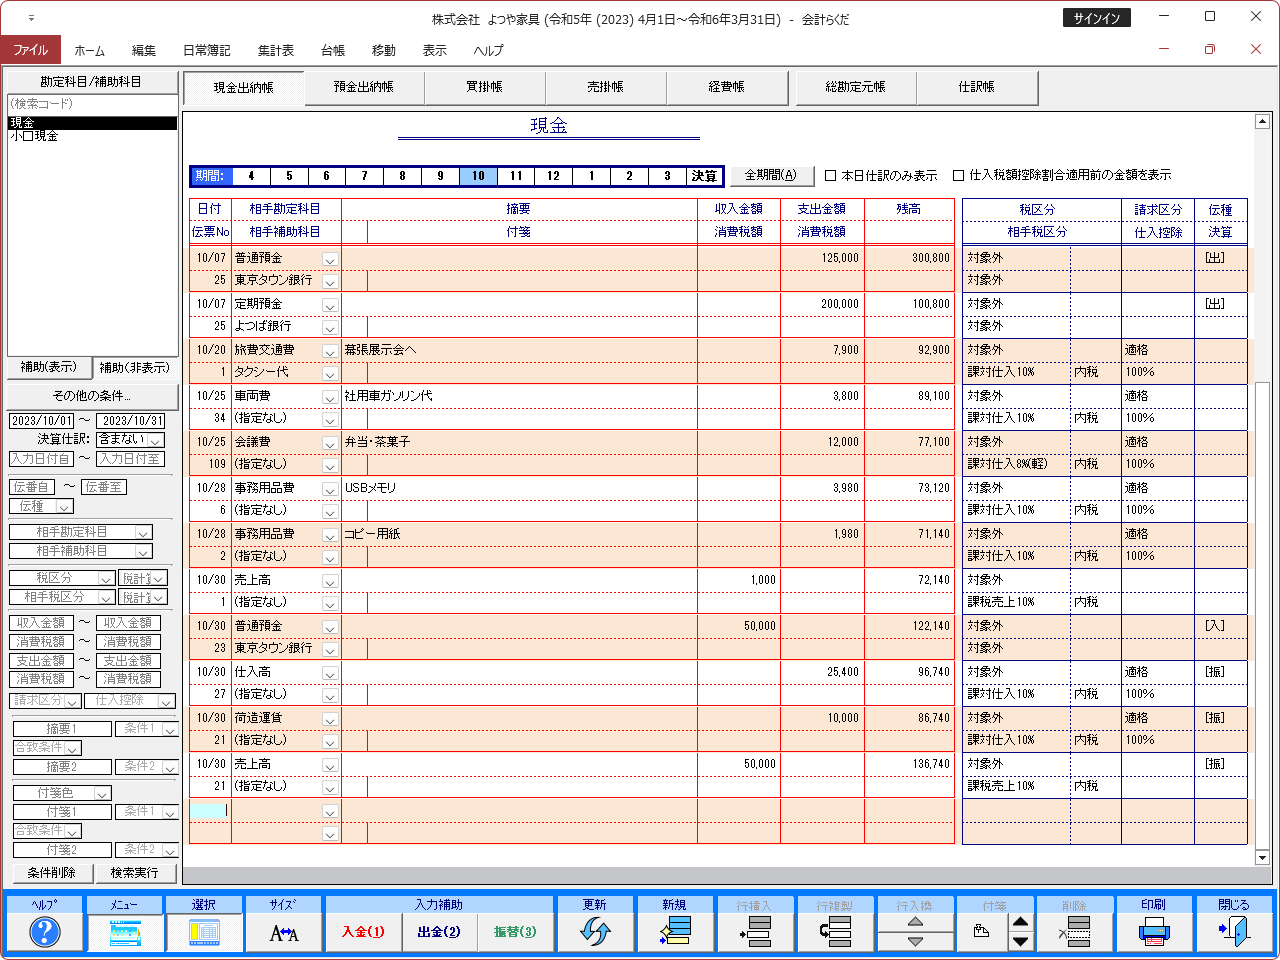Viewport: 1280px width, 960px height.
Task: Select period month 7 toggle
Action: [x=364, y=176]
